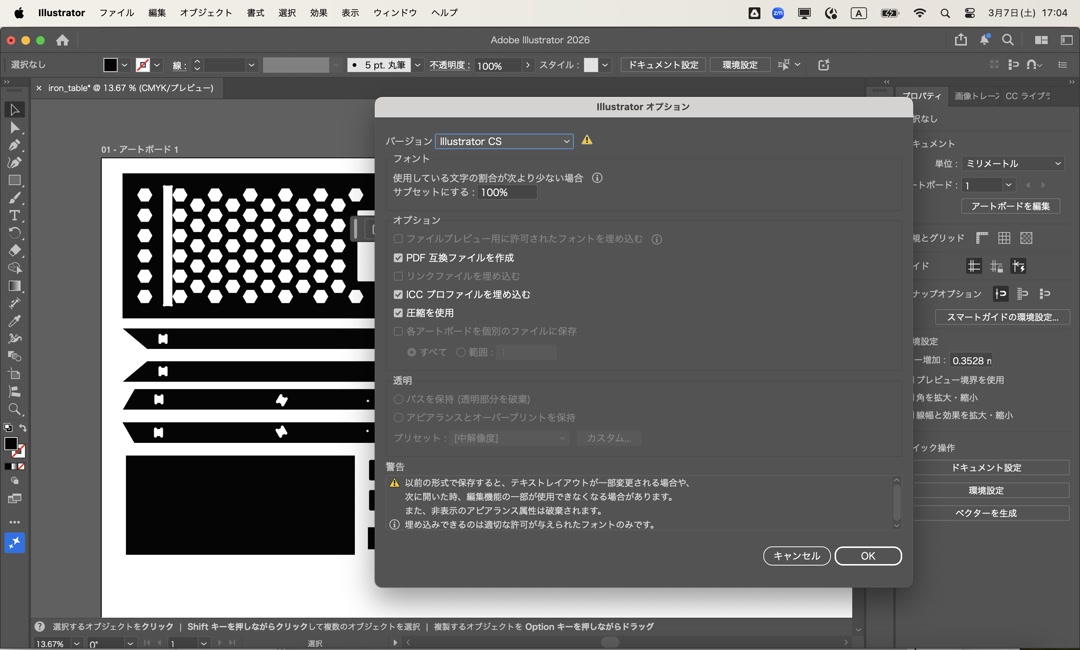
Task: Click the アートボードを編集 button
Action: tap(1011, 206)
